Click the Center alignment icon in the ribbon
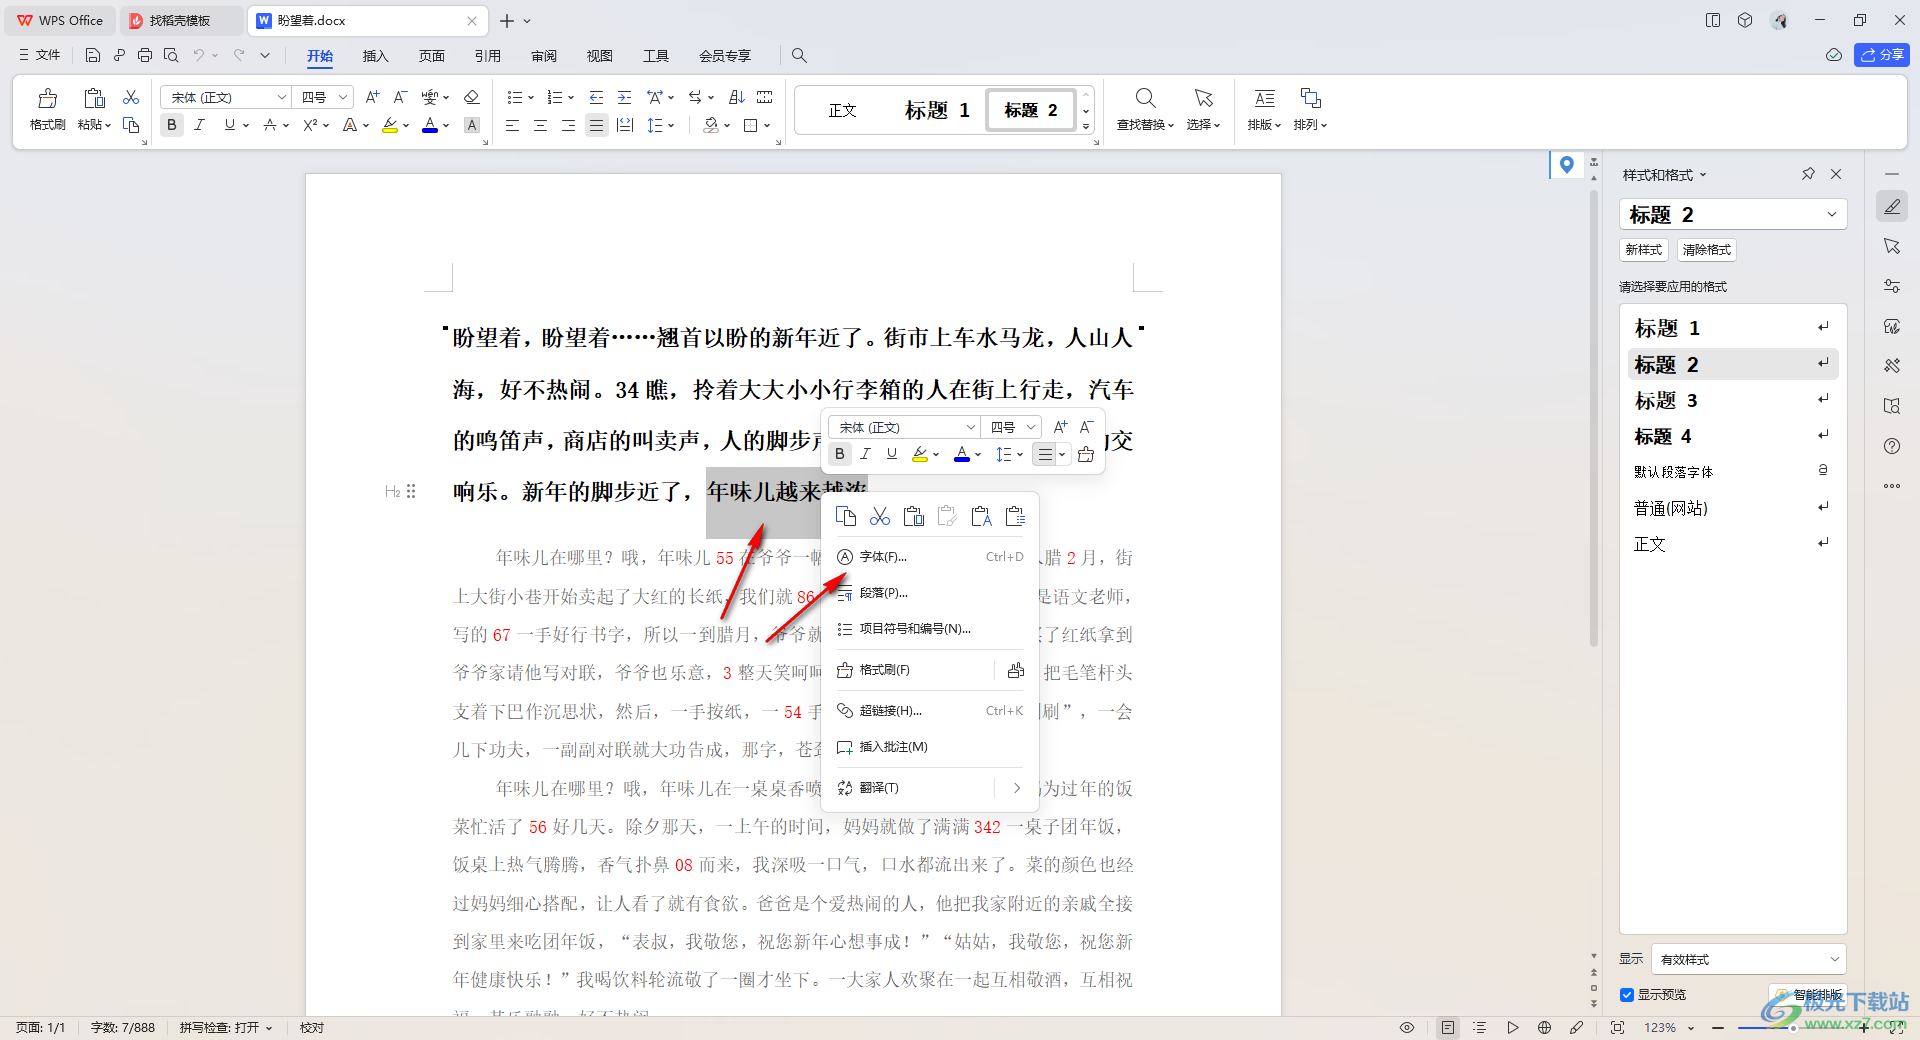Image resolution: width=1920 pixels, height=1040 pixels. coord(540,125)
